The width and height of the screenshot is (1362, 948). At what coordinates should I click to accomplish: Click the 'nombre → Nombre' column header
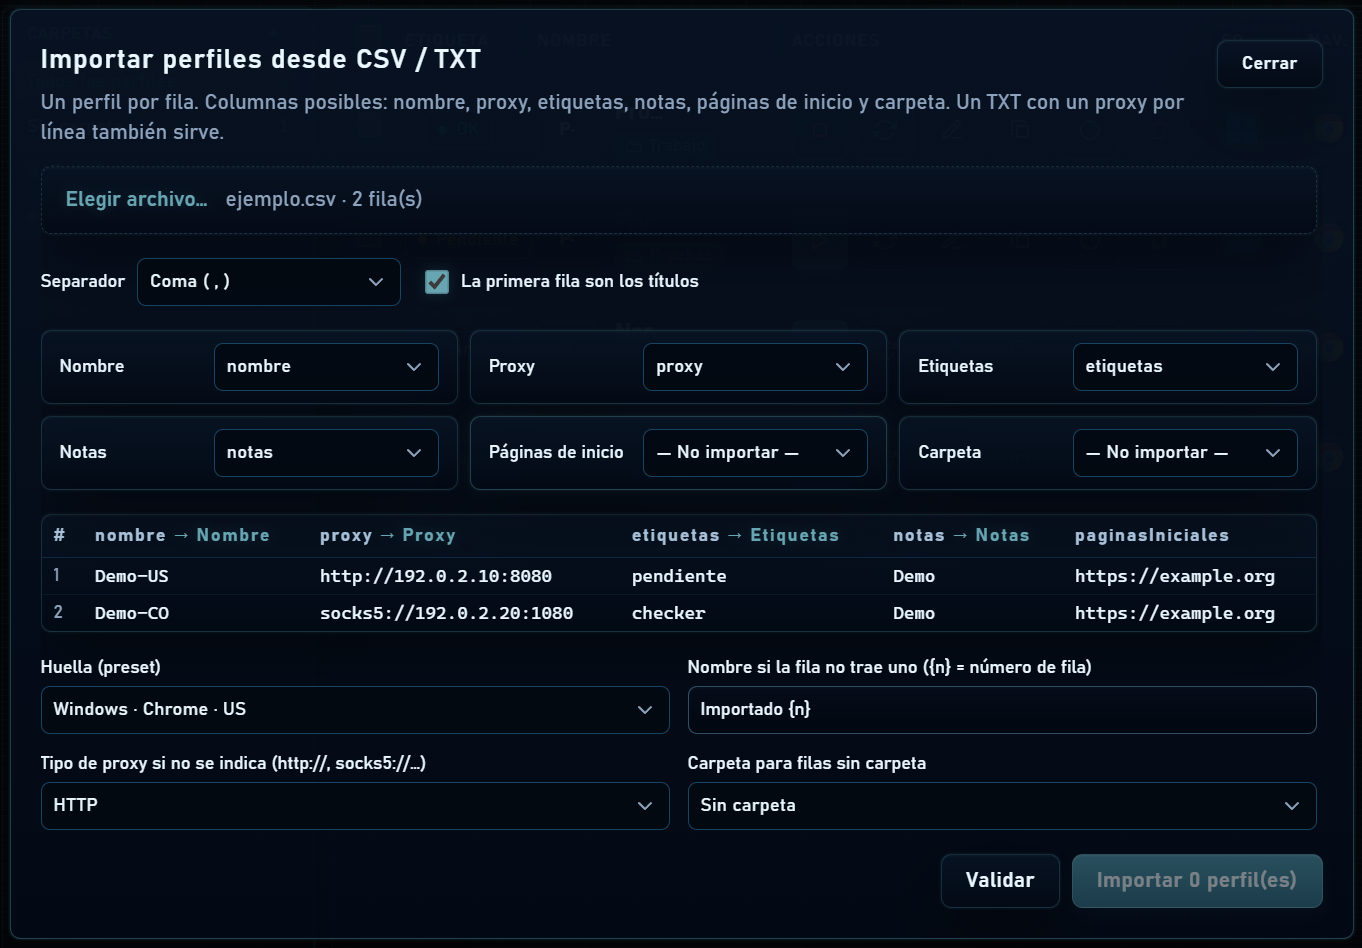(x=182, y=535)
